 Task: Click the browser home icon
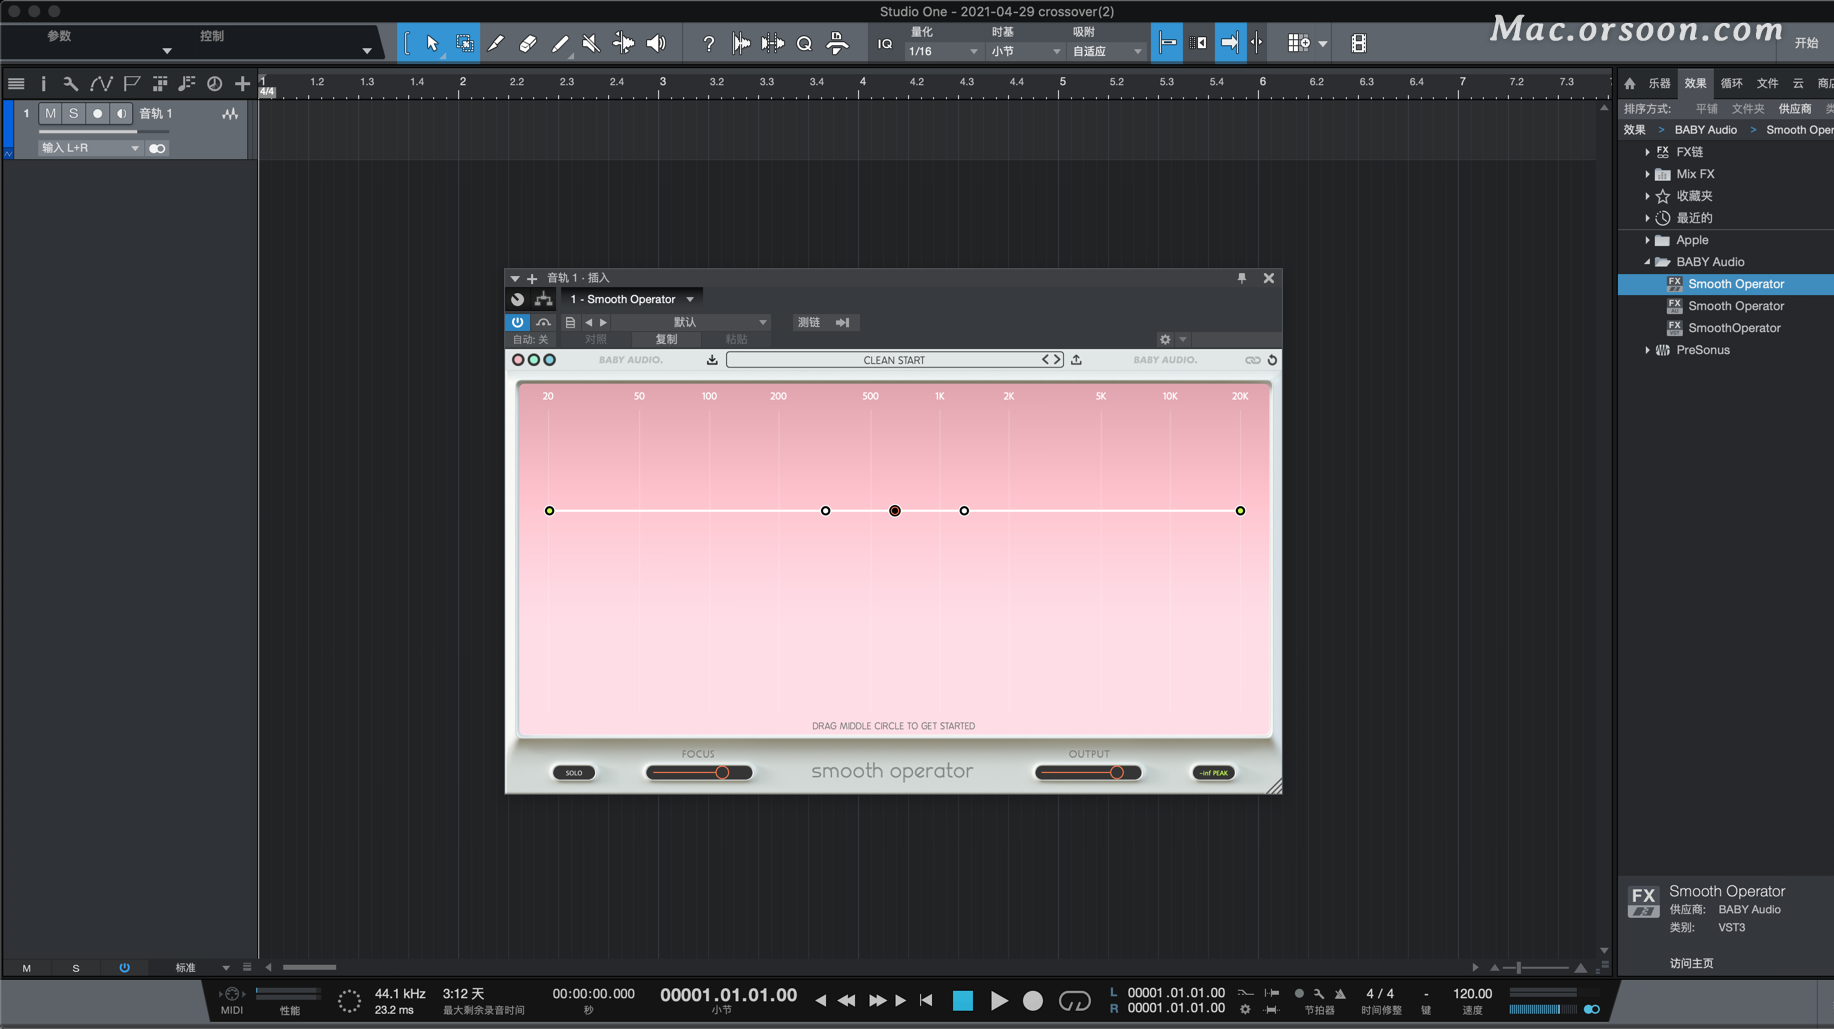click(1630, 83)
